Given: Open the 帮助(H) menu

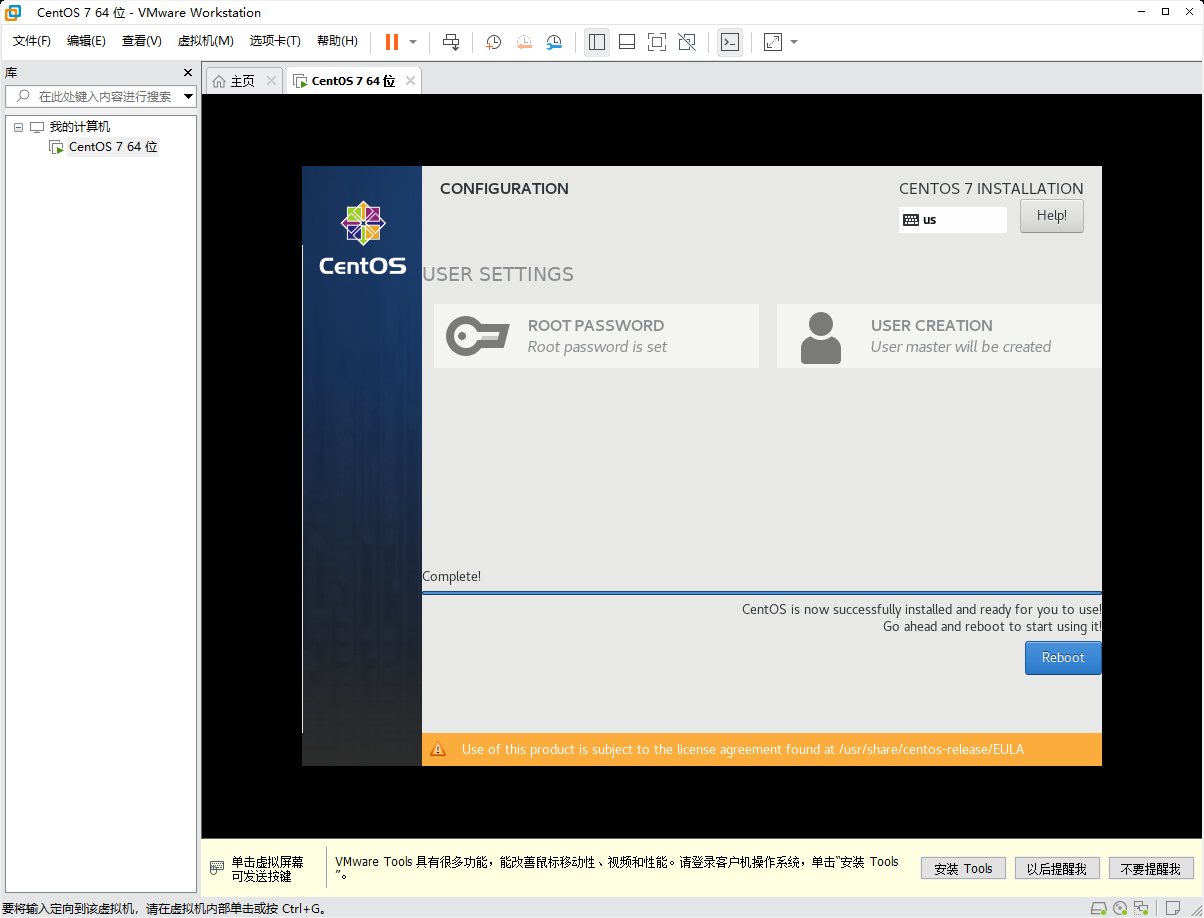Looking at the screenshot, I should tap(337, 41).
